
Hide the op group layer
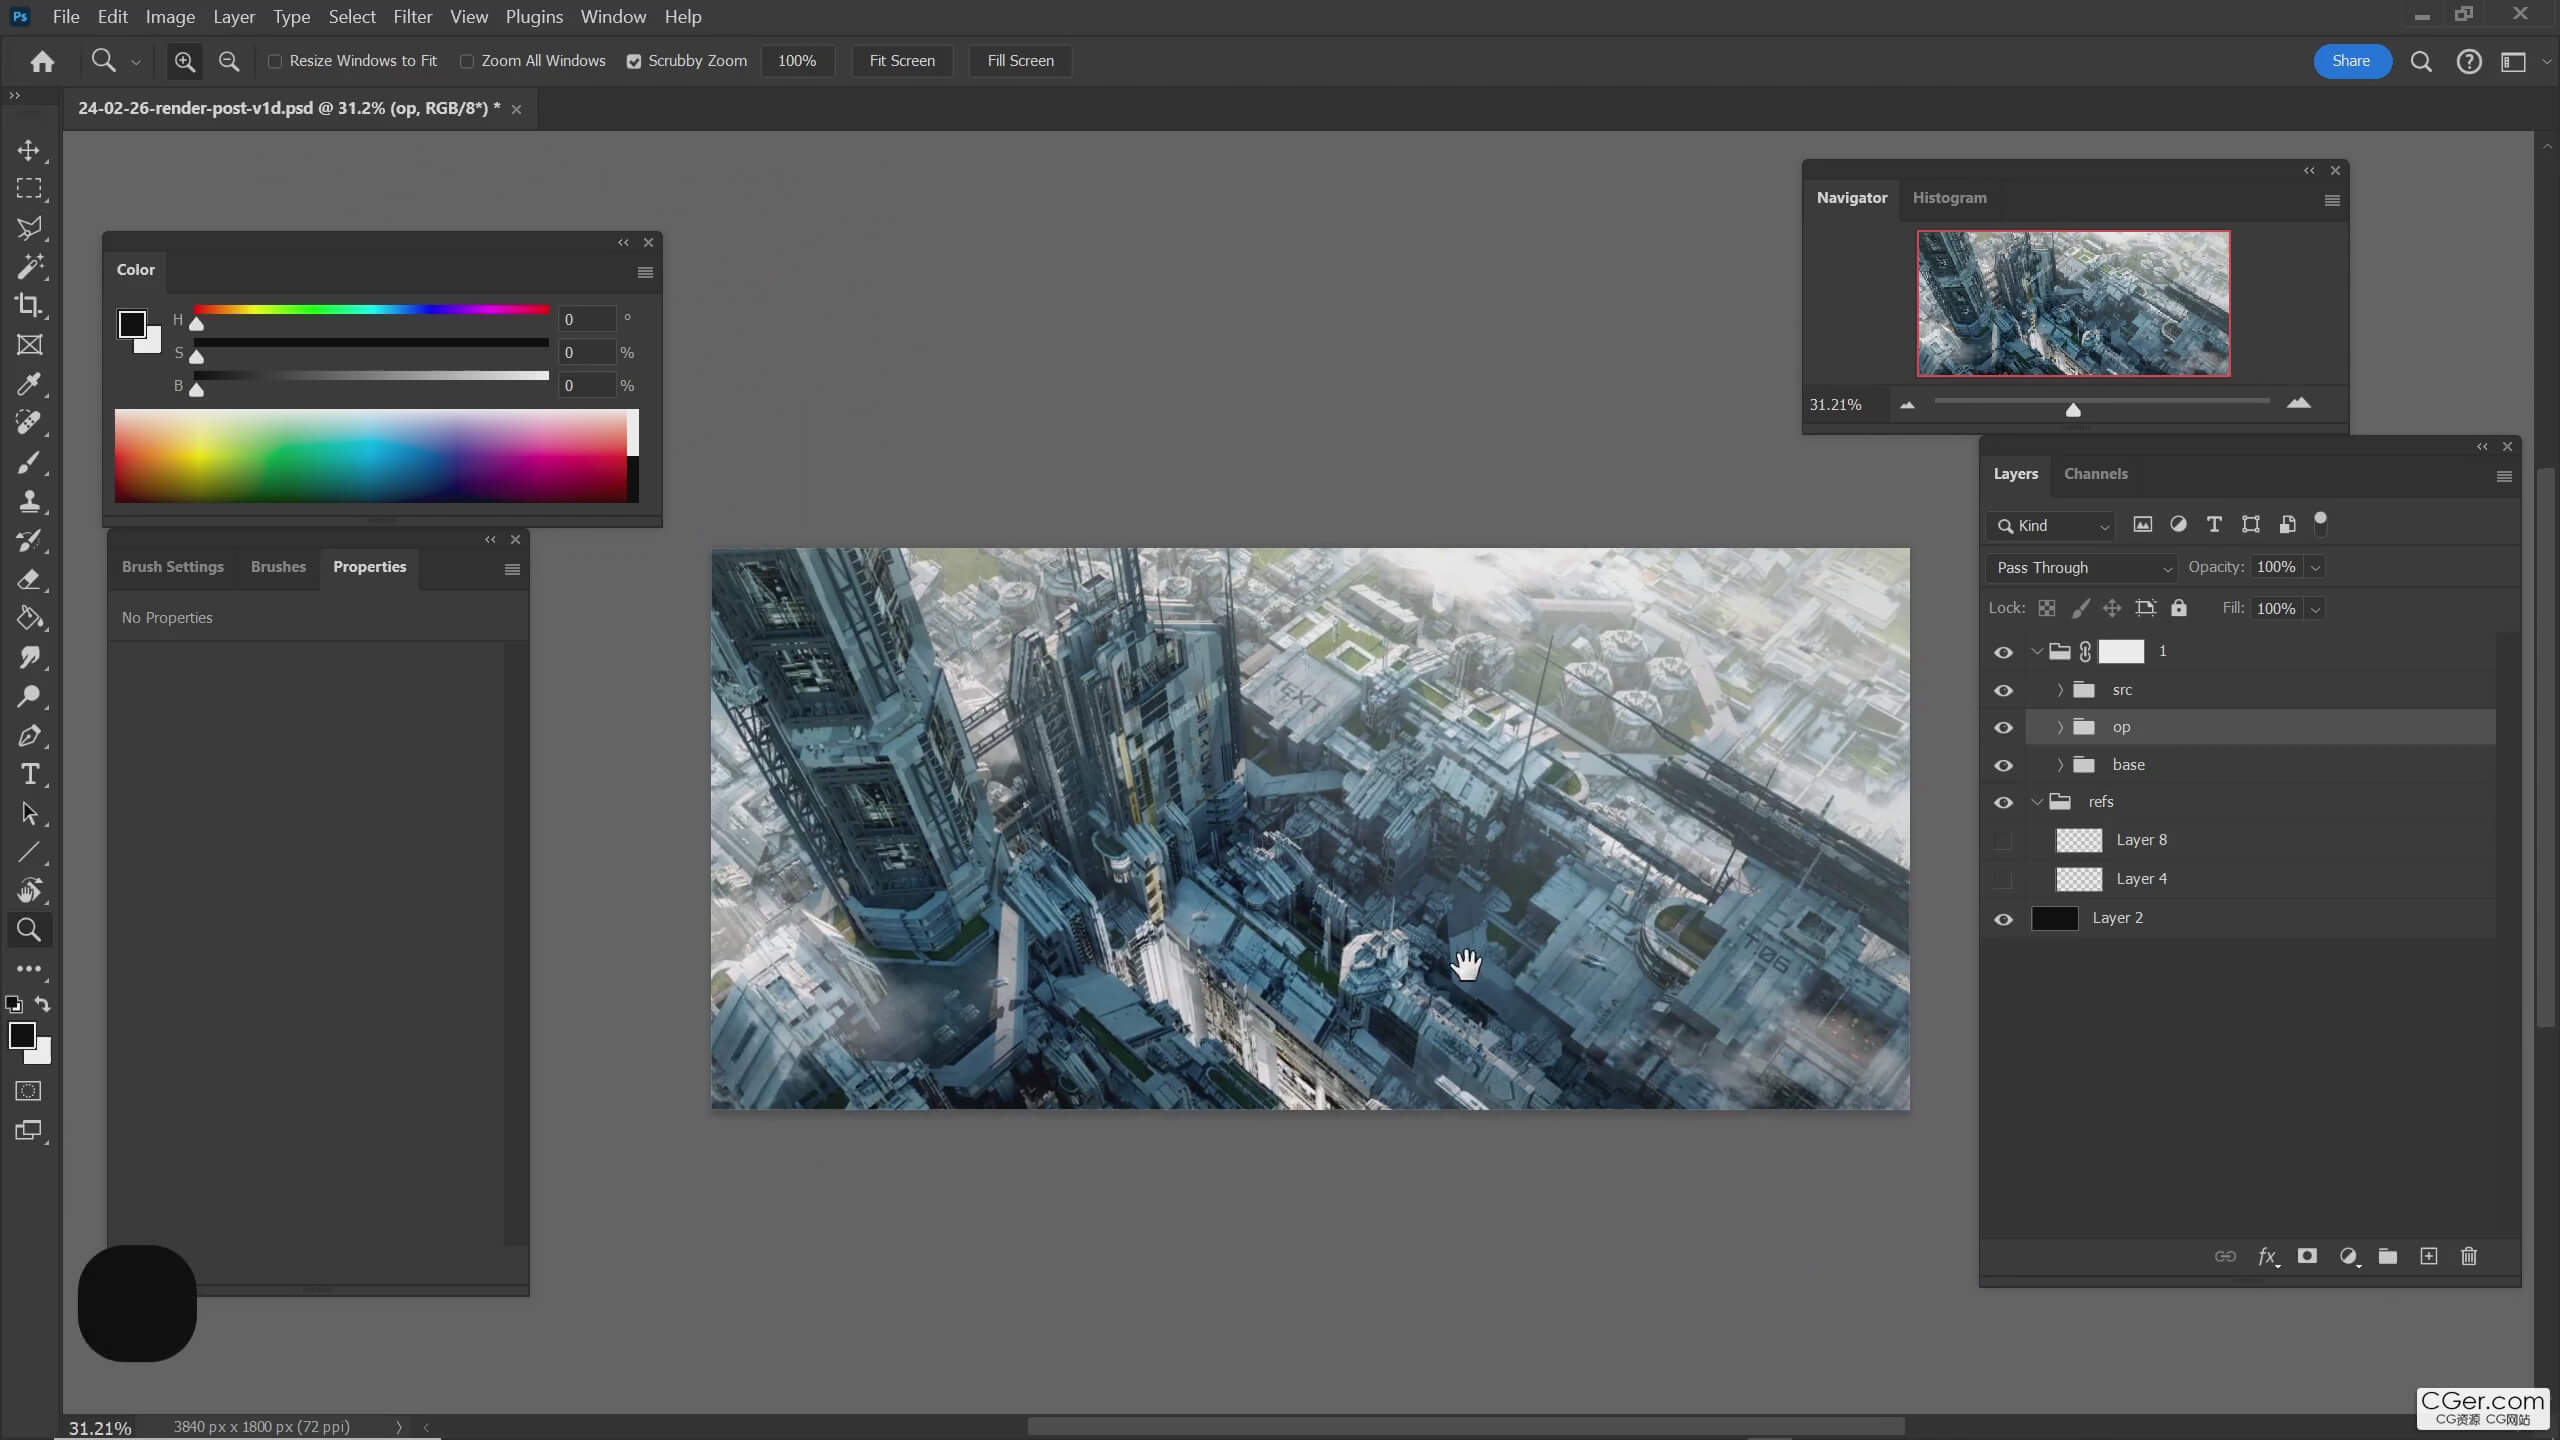[2003, 727]
